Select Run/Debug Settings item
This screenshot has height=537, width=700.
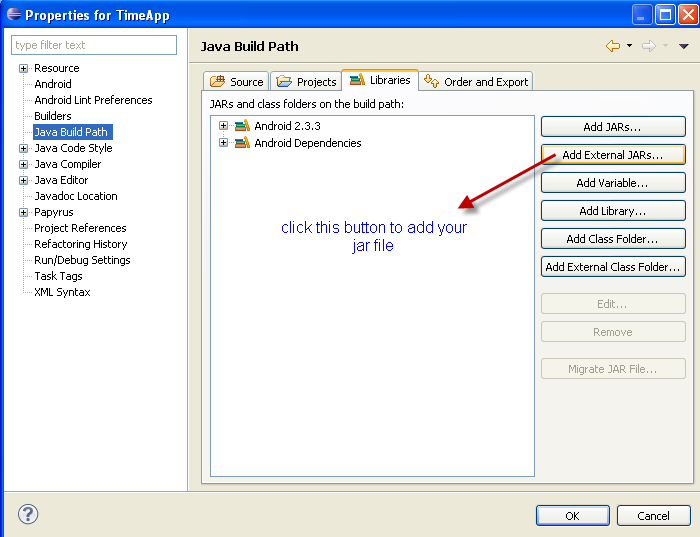pos(82,260)
